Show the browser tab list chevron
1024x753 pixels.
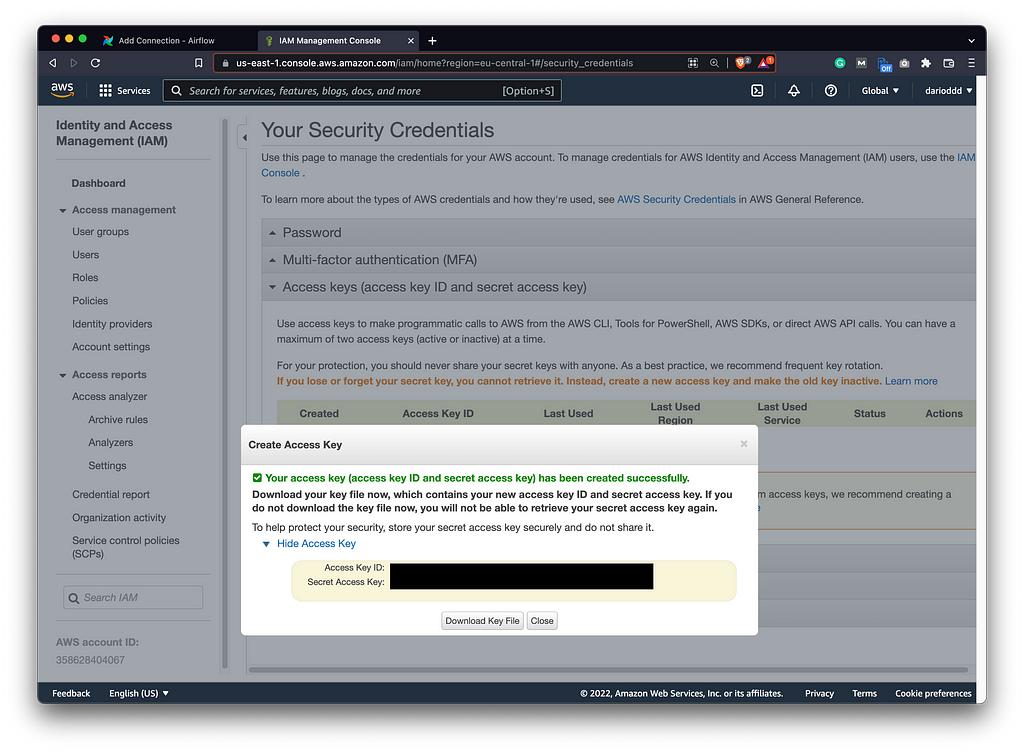[x=971, y=40]
